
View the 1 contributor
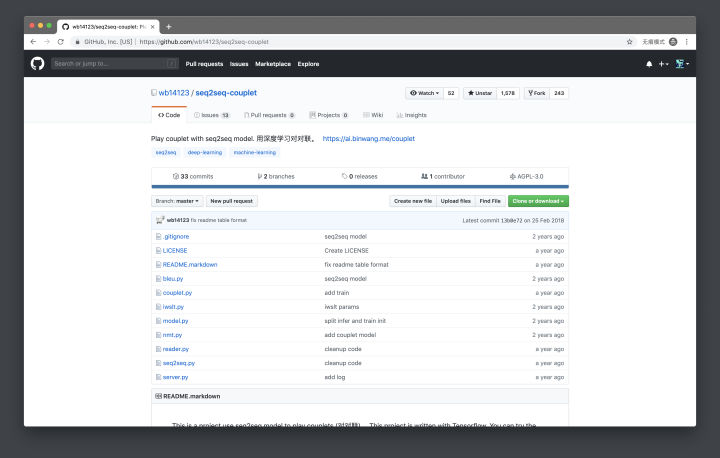tap(443, 176)
